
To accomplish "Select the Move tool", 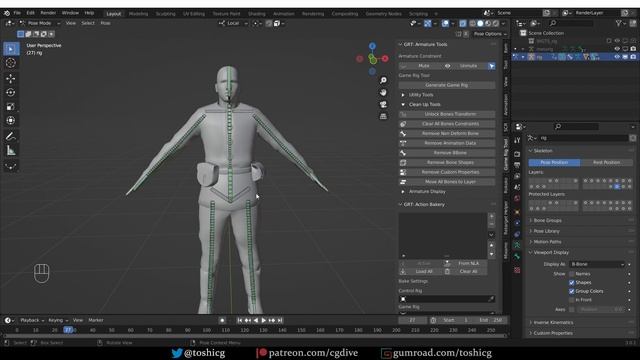I will tap(11, 78).
